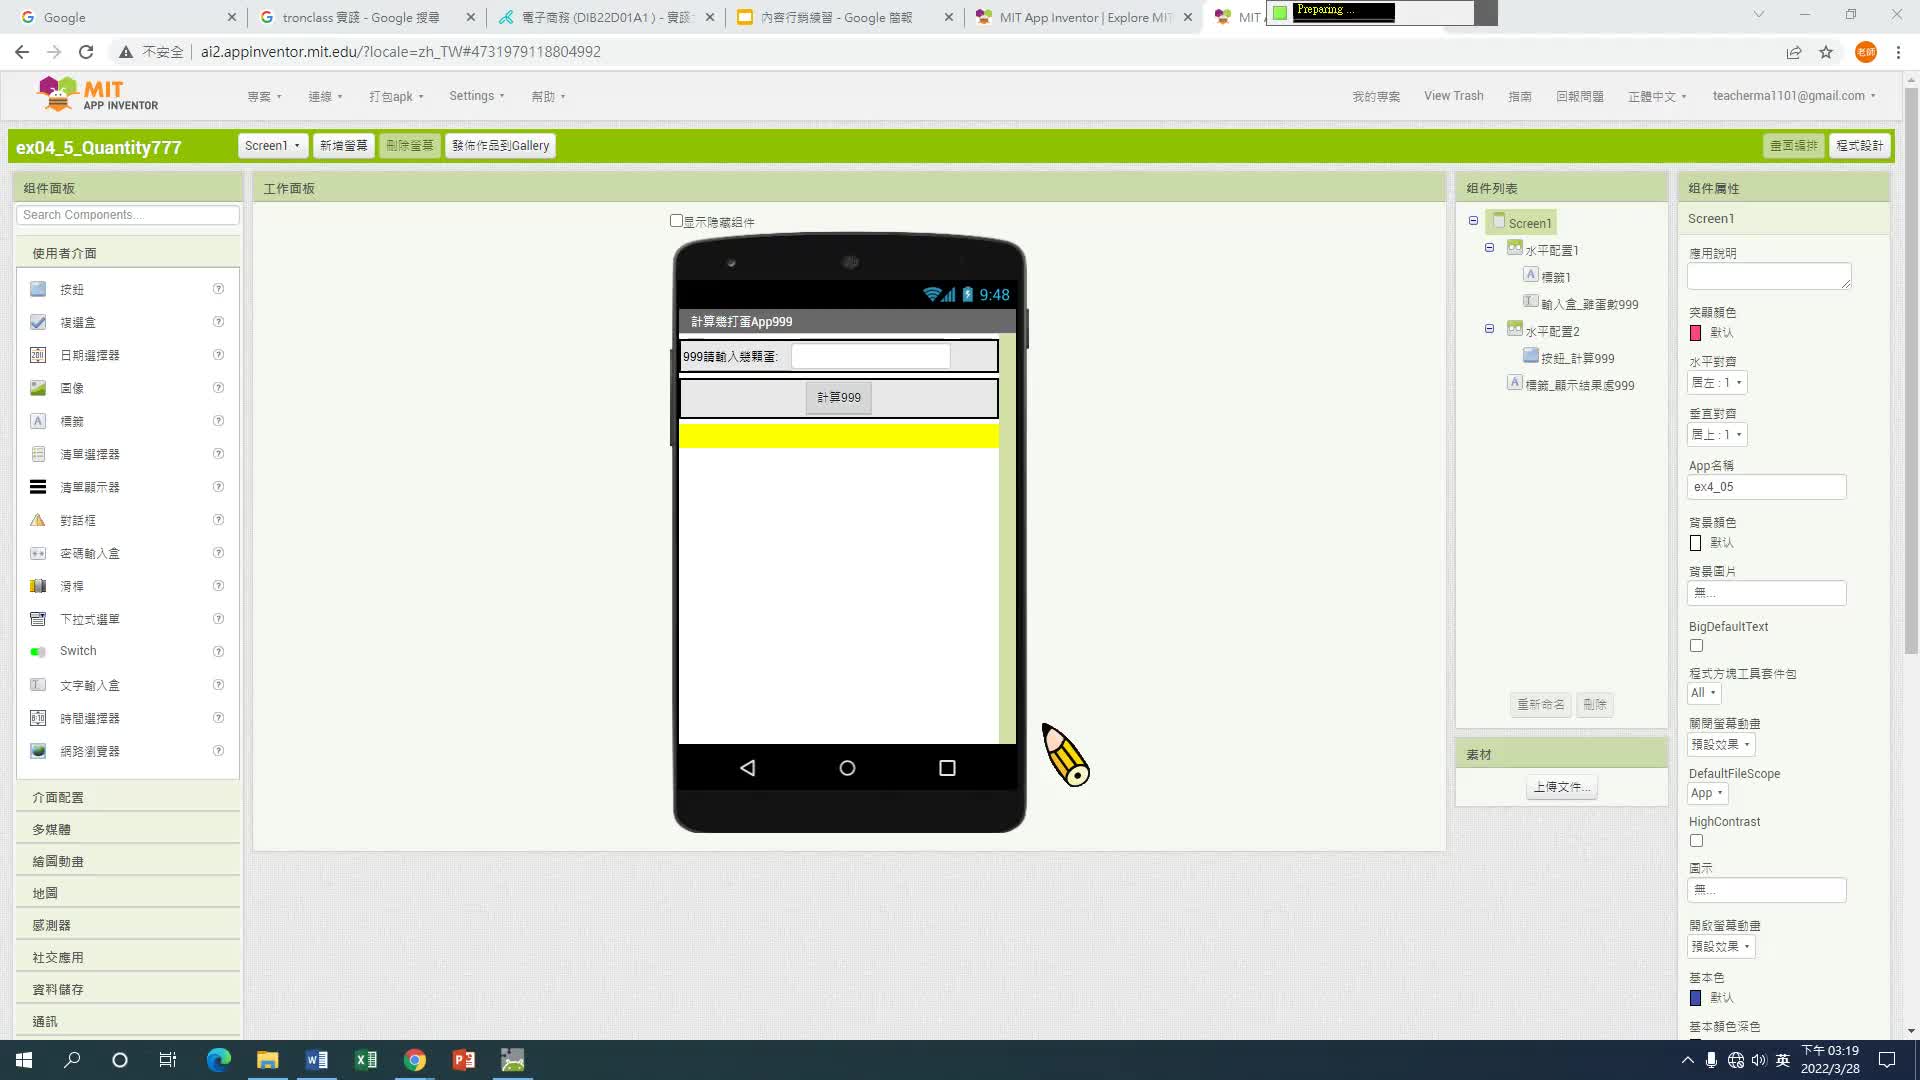Select the 網路瀏覽器 web viewer component icon

pyautogui.click(x=38, y=751)
